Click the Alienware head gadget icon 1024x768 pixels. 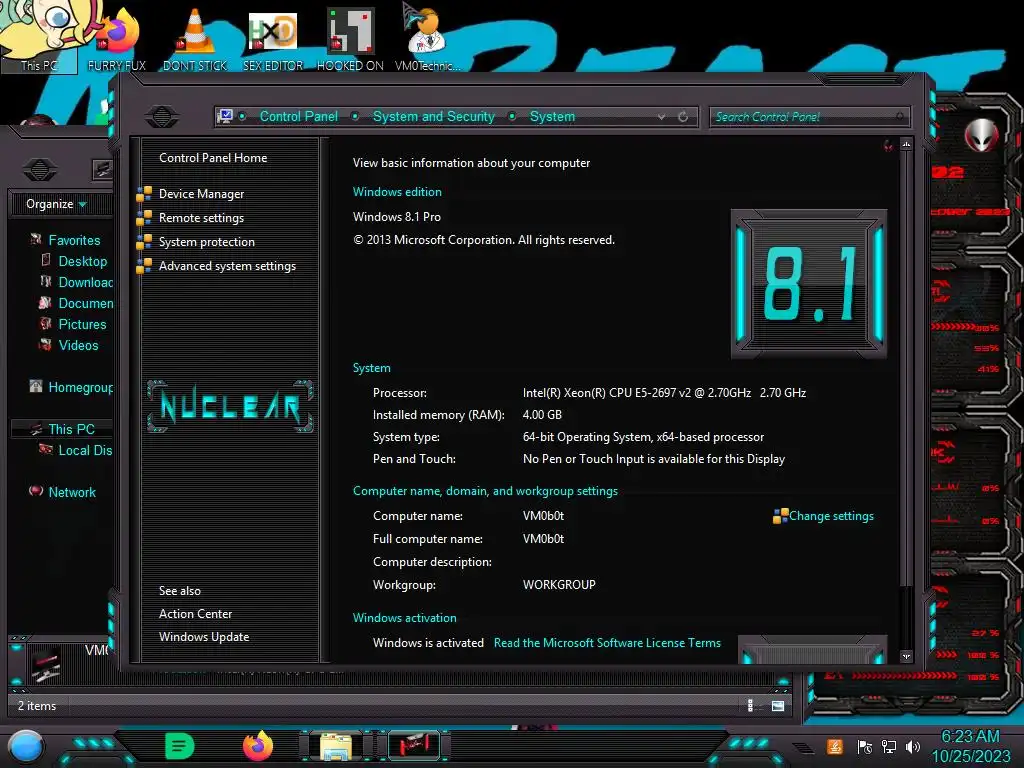pyautogui.click(x=981, y=136)
